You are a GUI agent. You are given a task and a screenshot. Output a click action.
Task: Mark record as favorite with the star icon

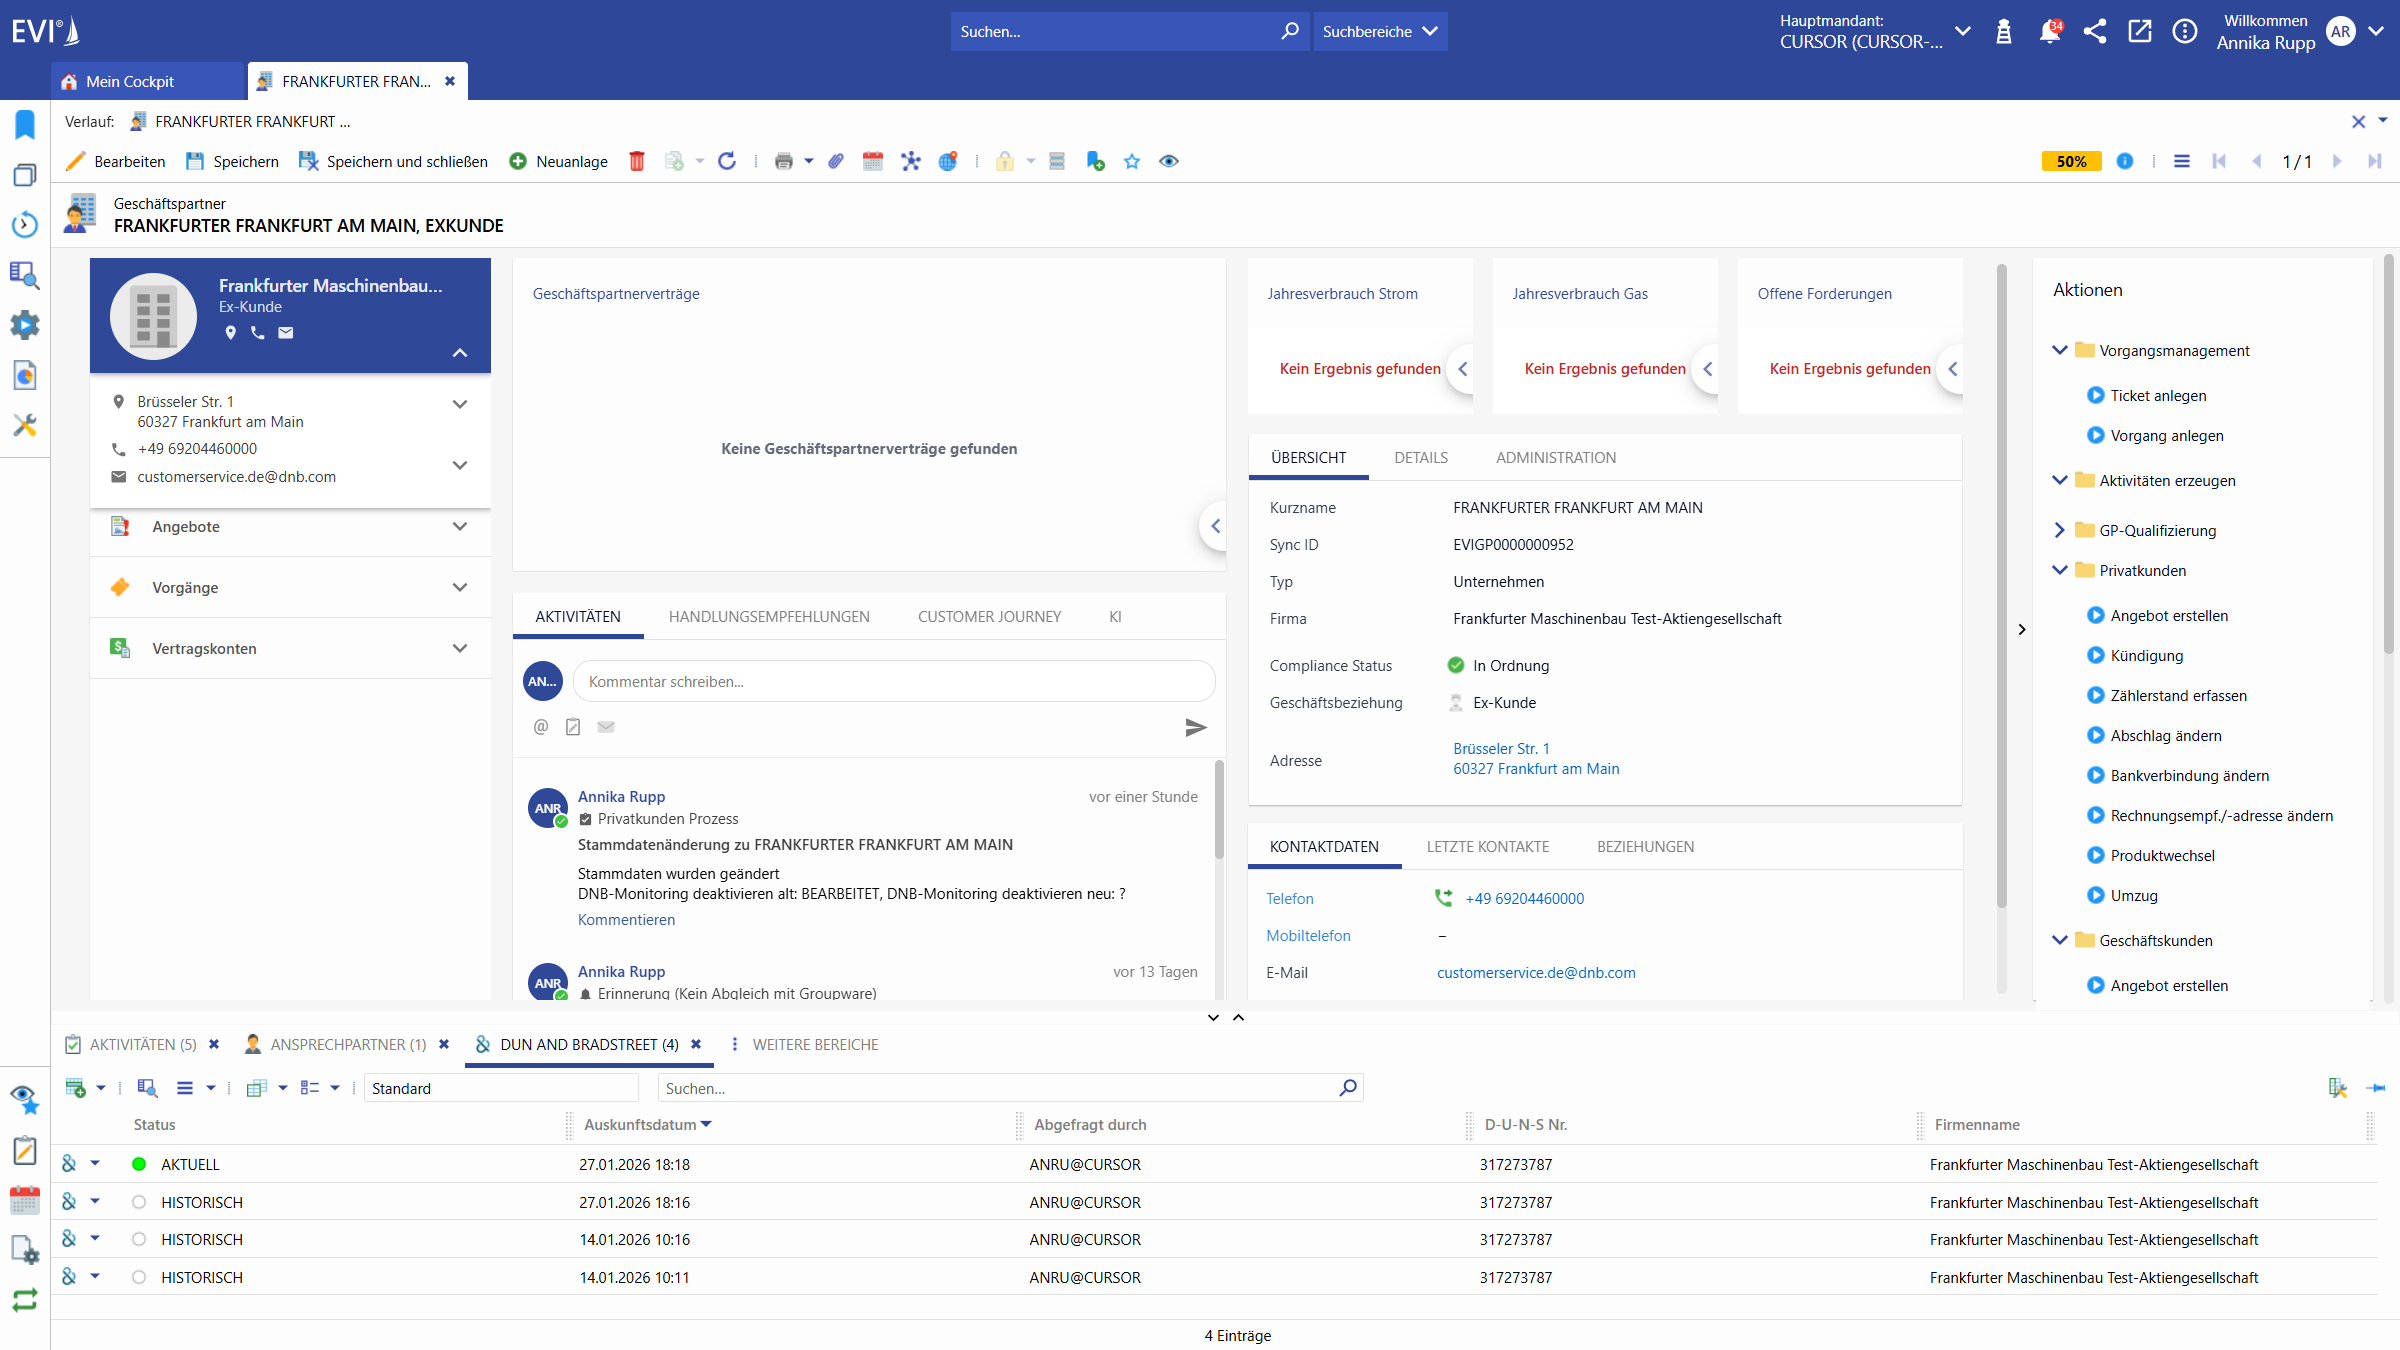[x=1132, y=161]
